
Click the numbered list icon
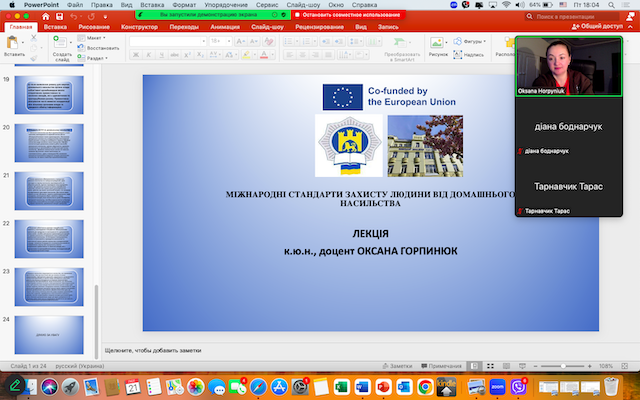pos(305,41)
